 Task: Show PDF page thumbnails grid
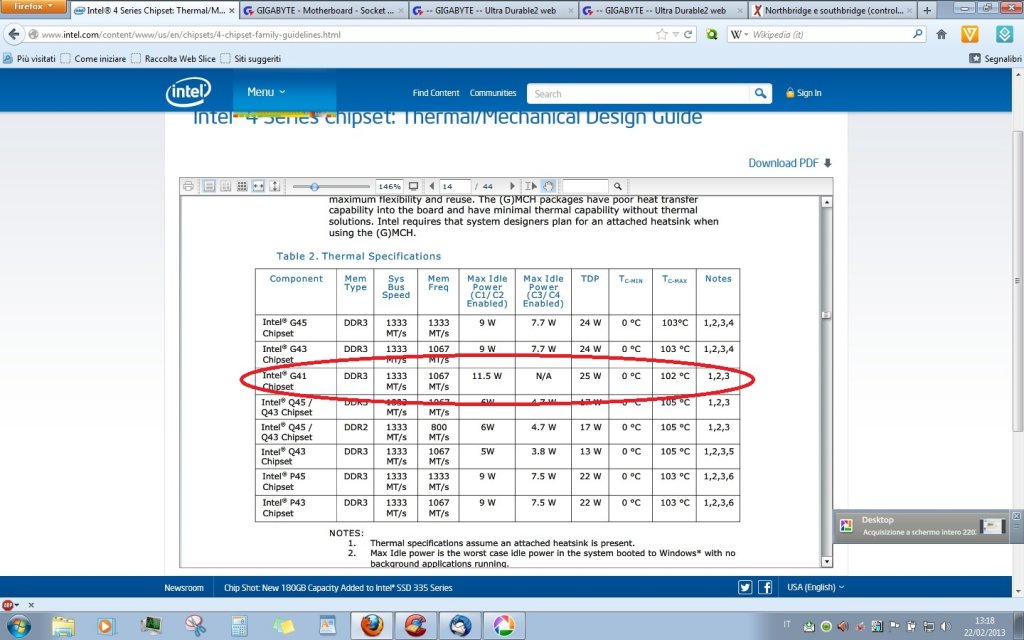coord(242,186)
